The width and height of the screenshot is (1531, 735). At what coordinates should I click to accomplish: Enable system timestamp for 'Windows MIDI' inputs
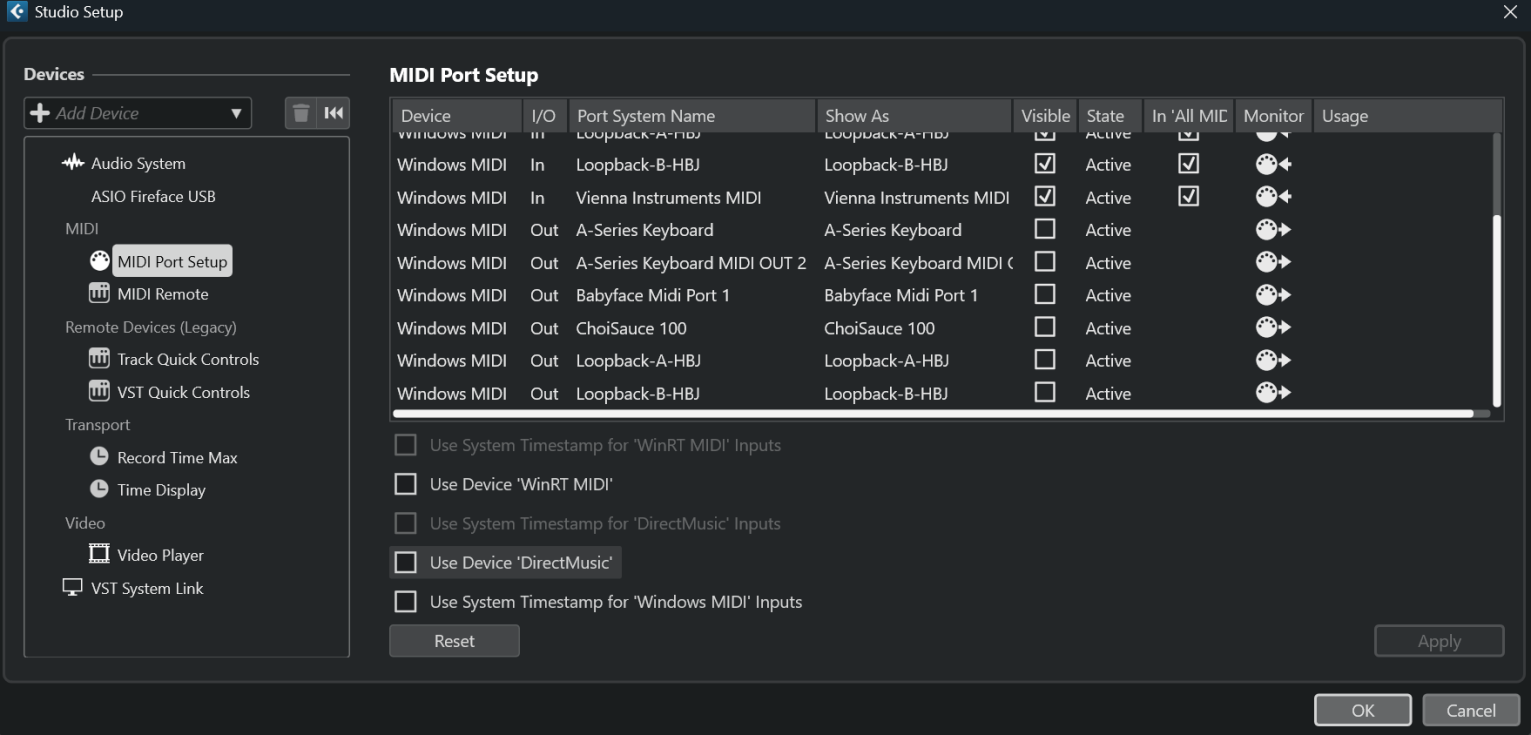[x=405, y=602]
